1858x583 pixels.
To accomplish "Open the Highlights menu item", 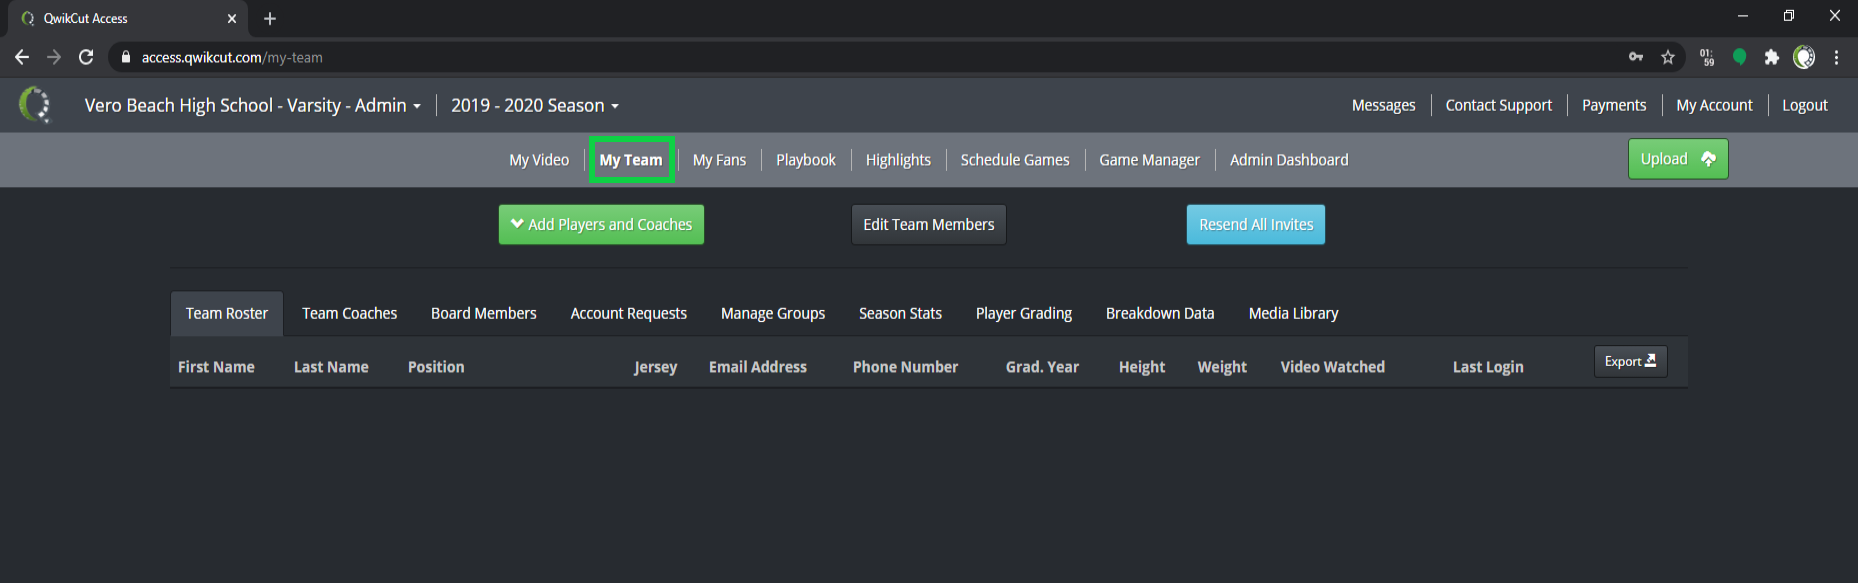I will pyautogui.click(x=898, y=160).
